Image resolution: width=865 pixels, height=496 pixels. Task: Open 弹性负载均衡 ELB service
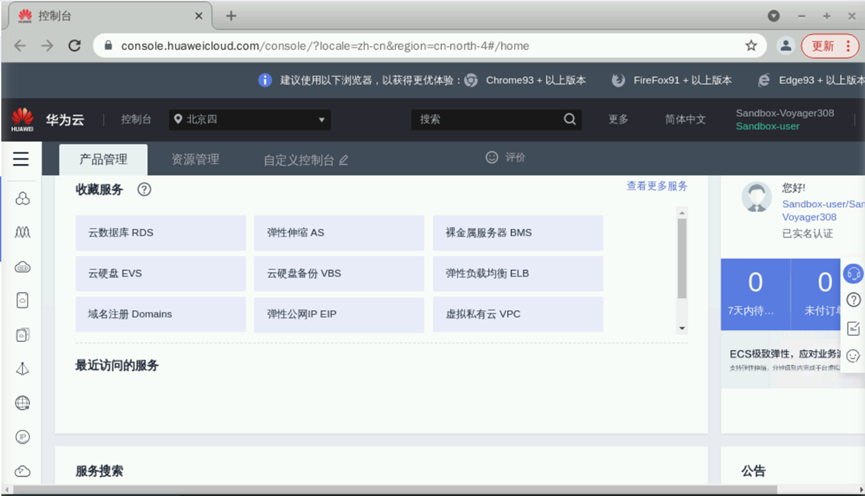pos(518,274)
